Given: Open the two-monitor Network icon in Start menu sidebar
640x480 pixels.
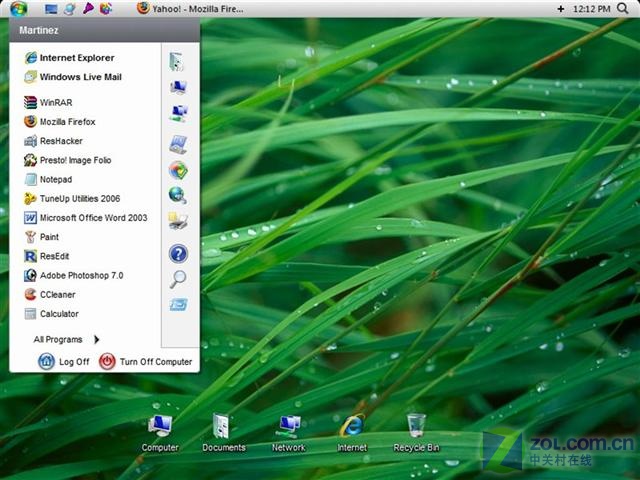Looking at the screenshot, I should pos(178,113).
